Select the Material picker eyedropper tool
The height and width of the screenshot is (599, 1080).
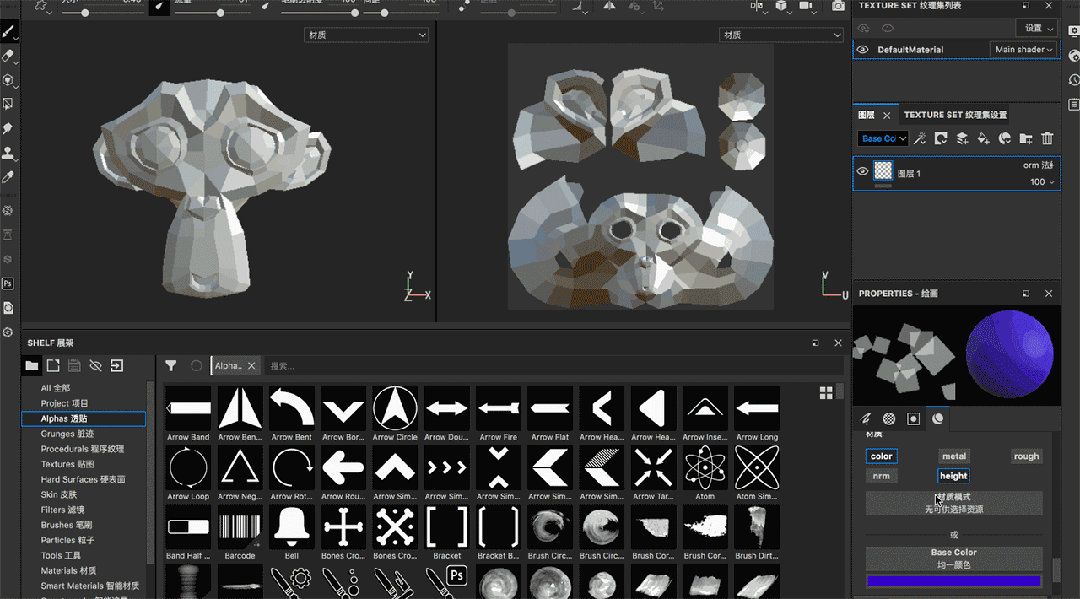[x=8, y=177]
